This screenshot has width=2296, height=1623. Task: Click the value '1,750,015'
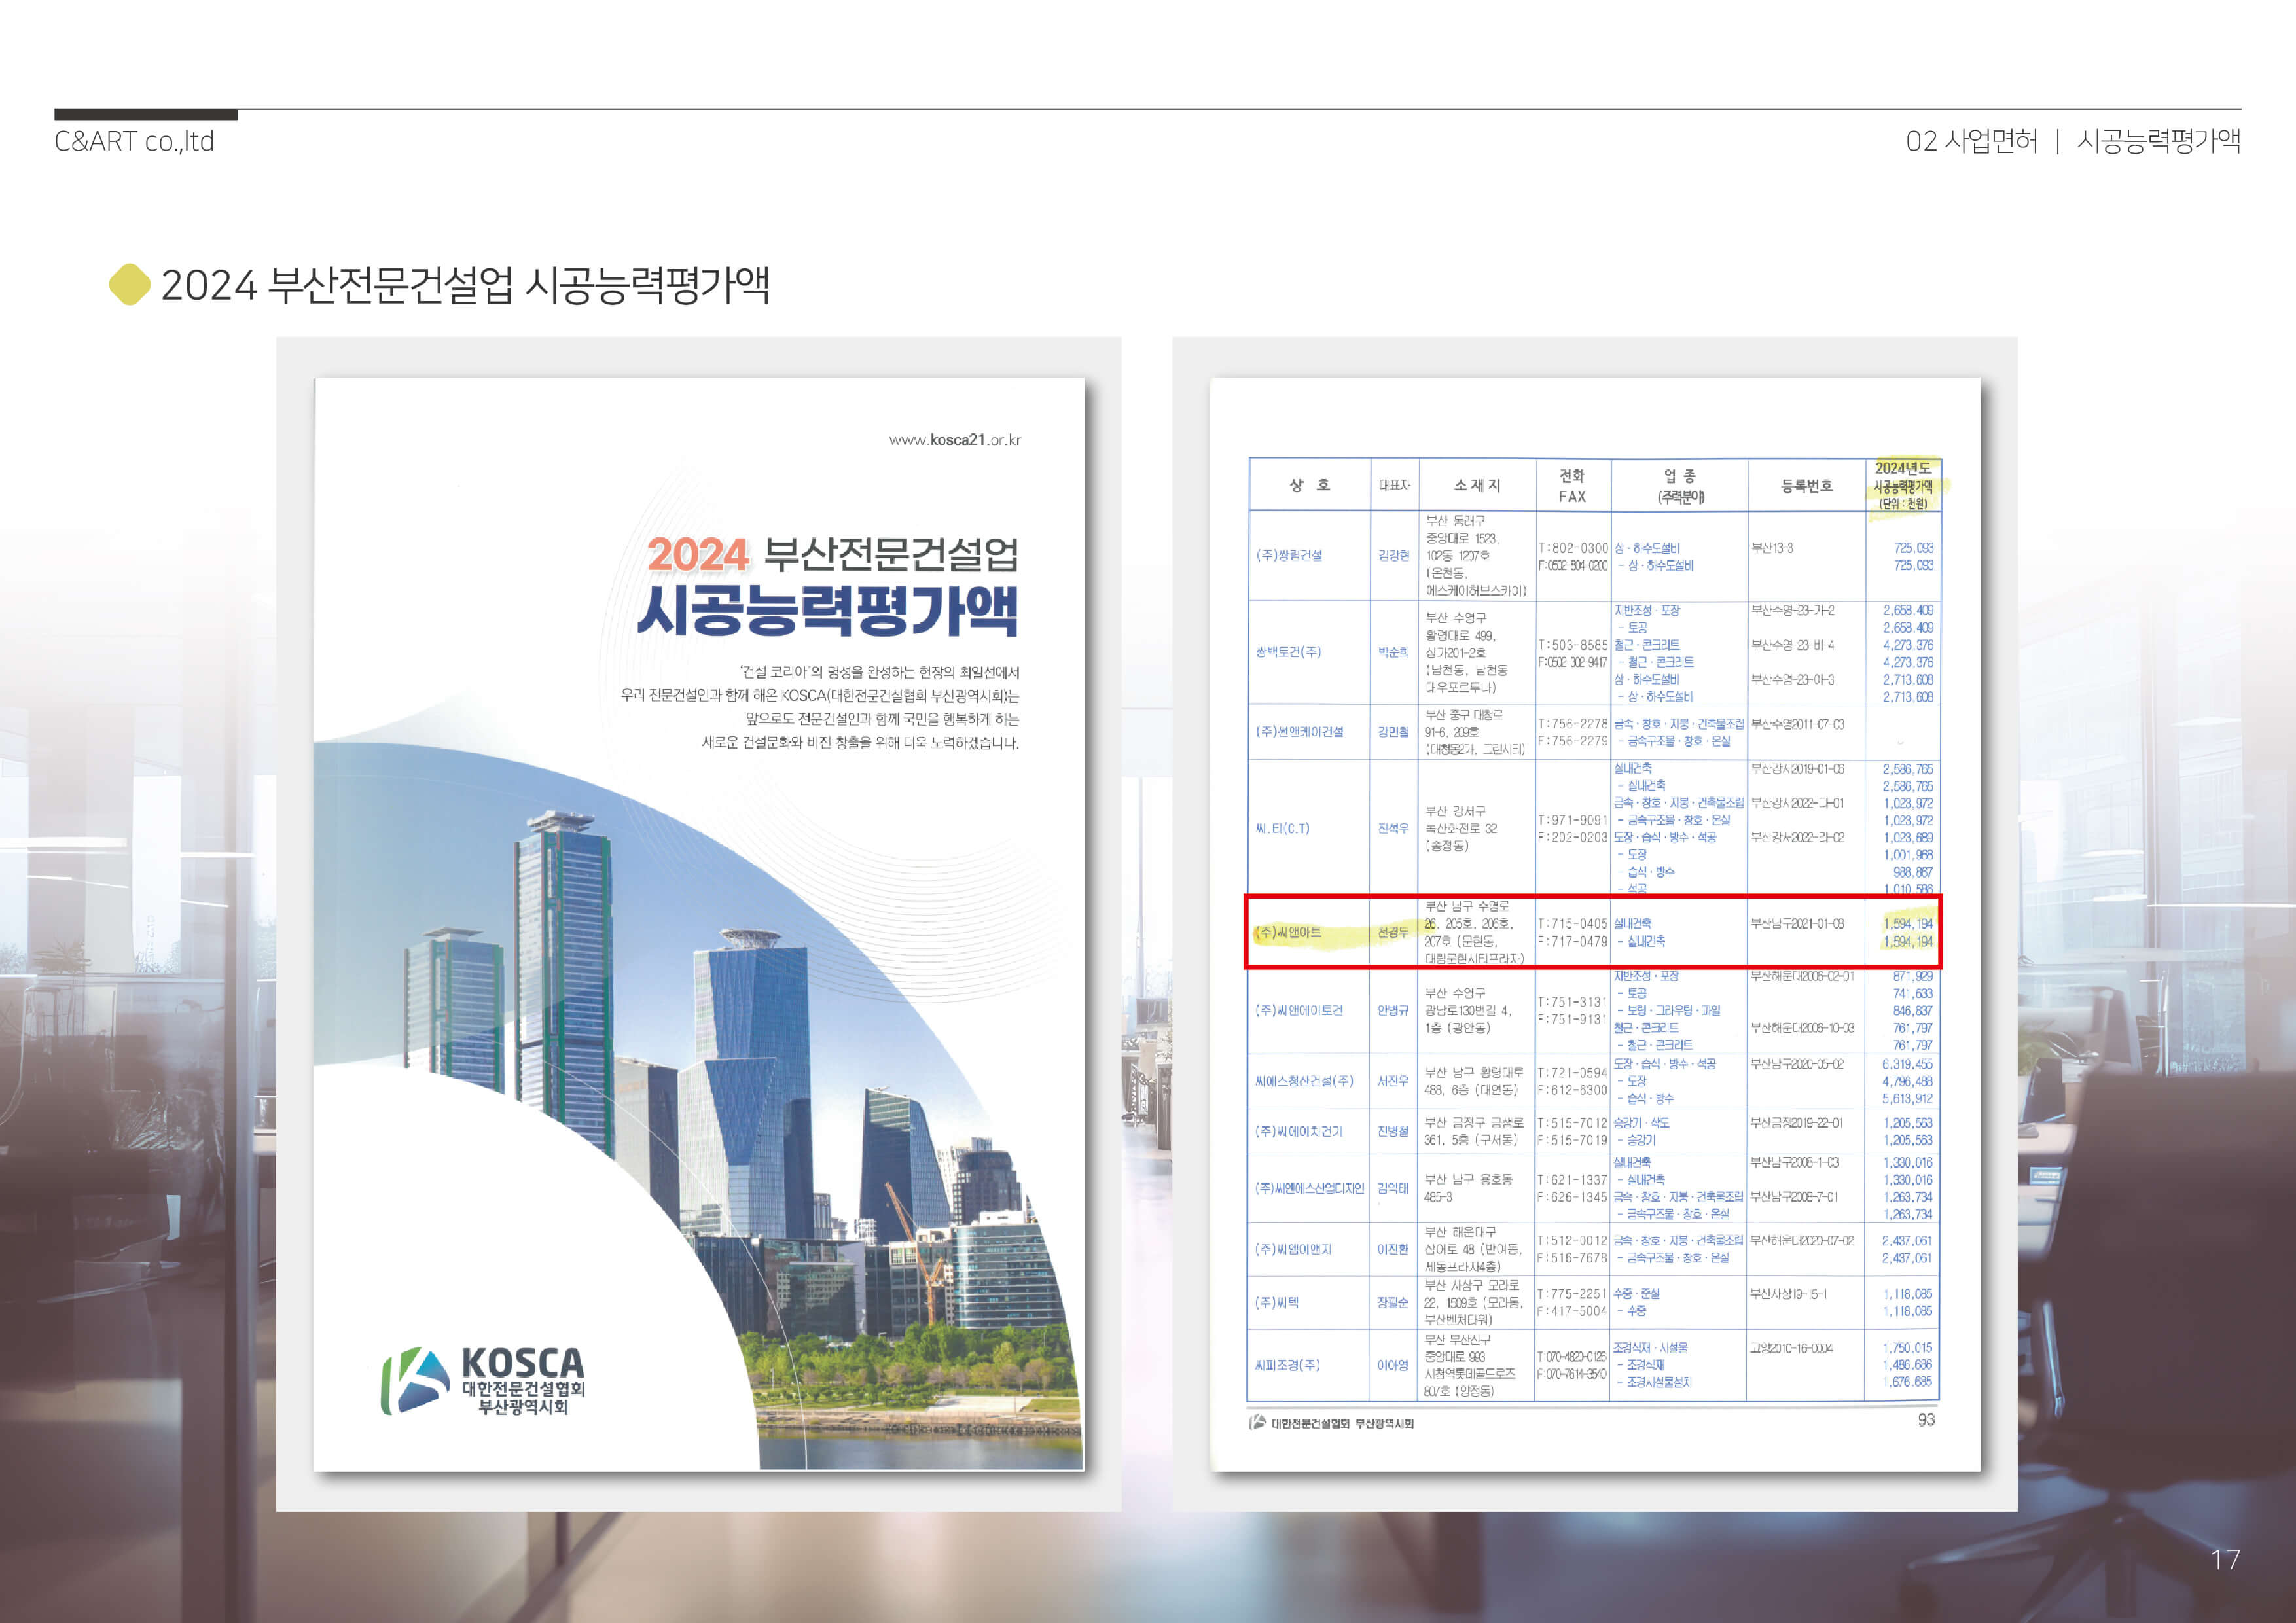coord(1907,1348)
